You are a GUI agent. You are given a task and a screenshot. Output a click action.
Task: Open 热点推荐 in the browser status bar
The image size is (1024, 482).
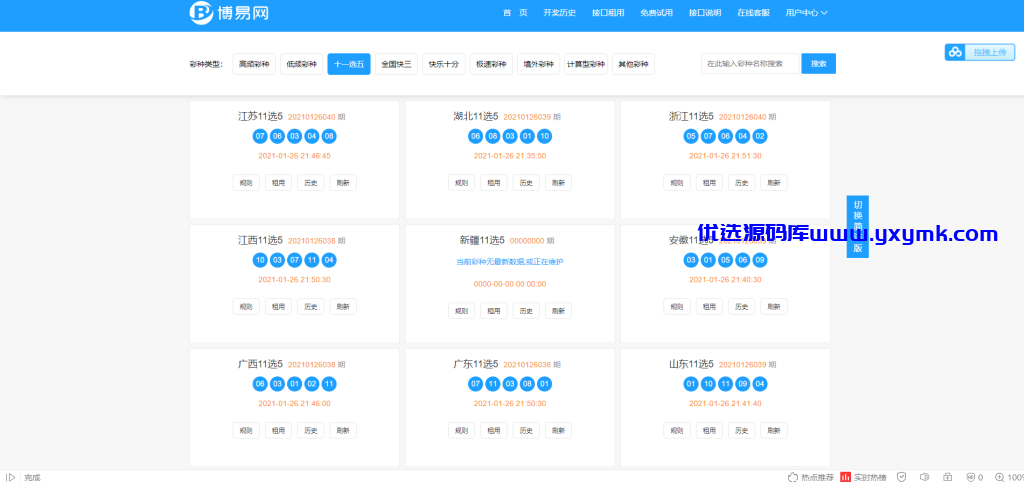(x=810, y=477)
